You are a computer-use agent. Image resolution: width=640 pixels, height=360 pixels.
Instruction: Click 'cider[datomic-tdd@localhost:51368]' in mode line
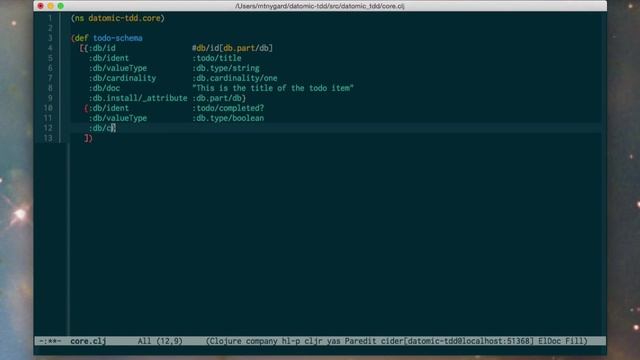(457, 341)
